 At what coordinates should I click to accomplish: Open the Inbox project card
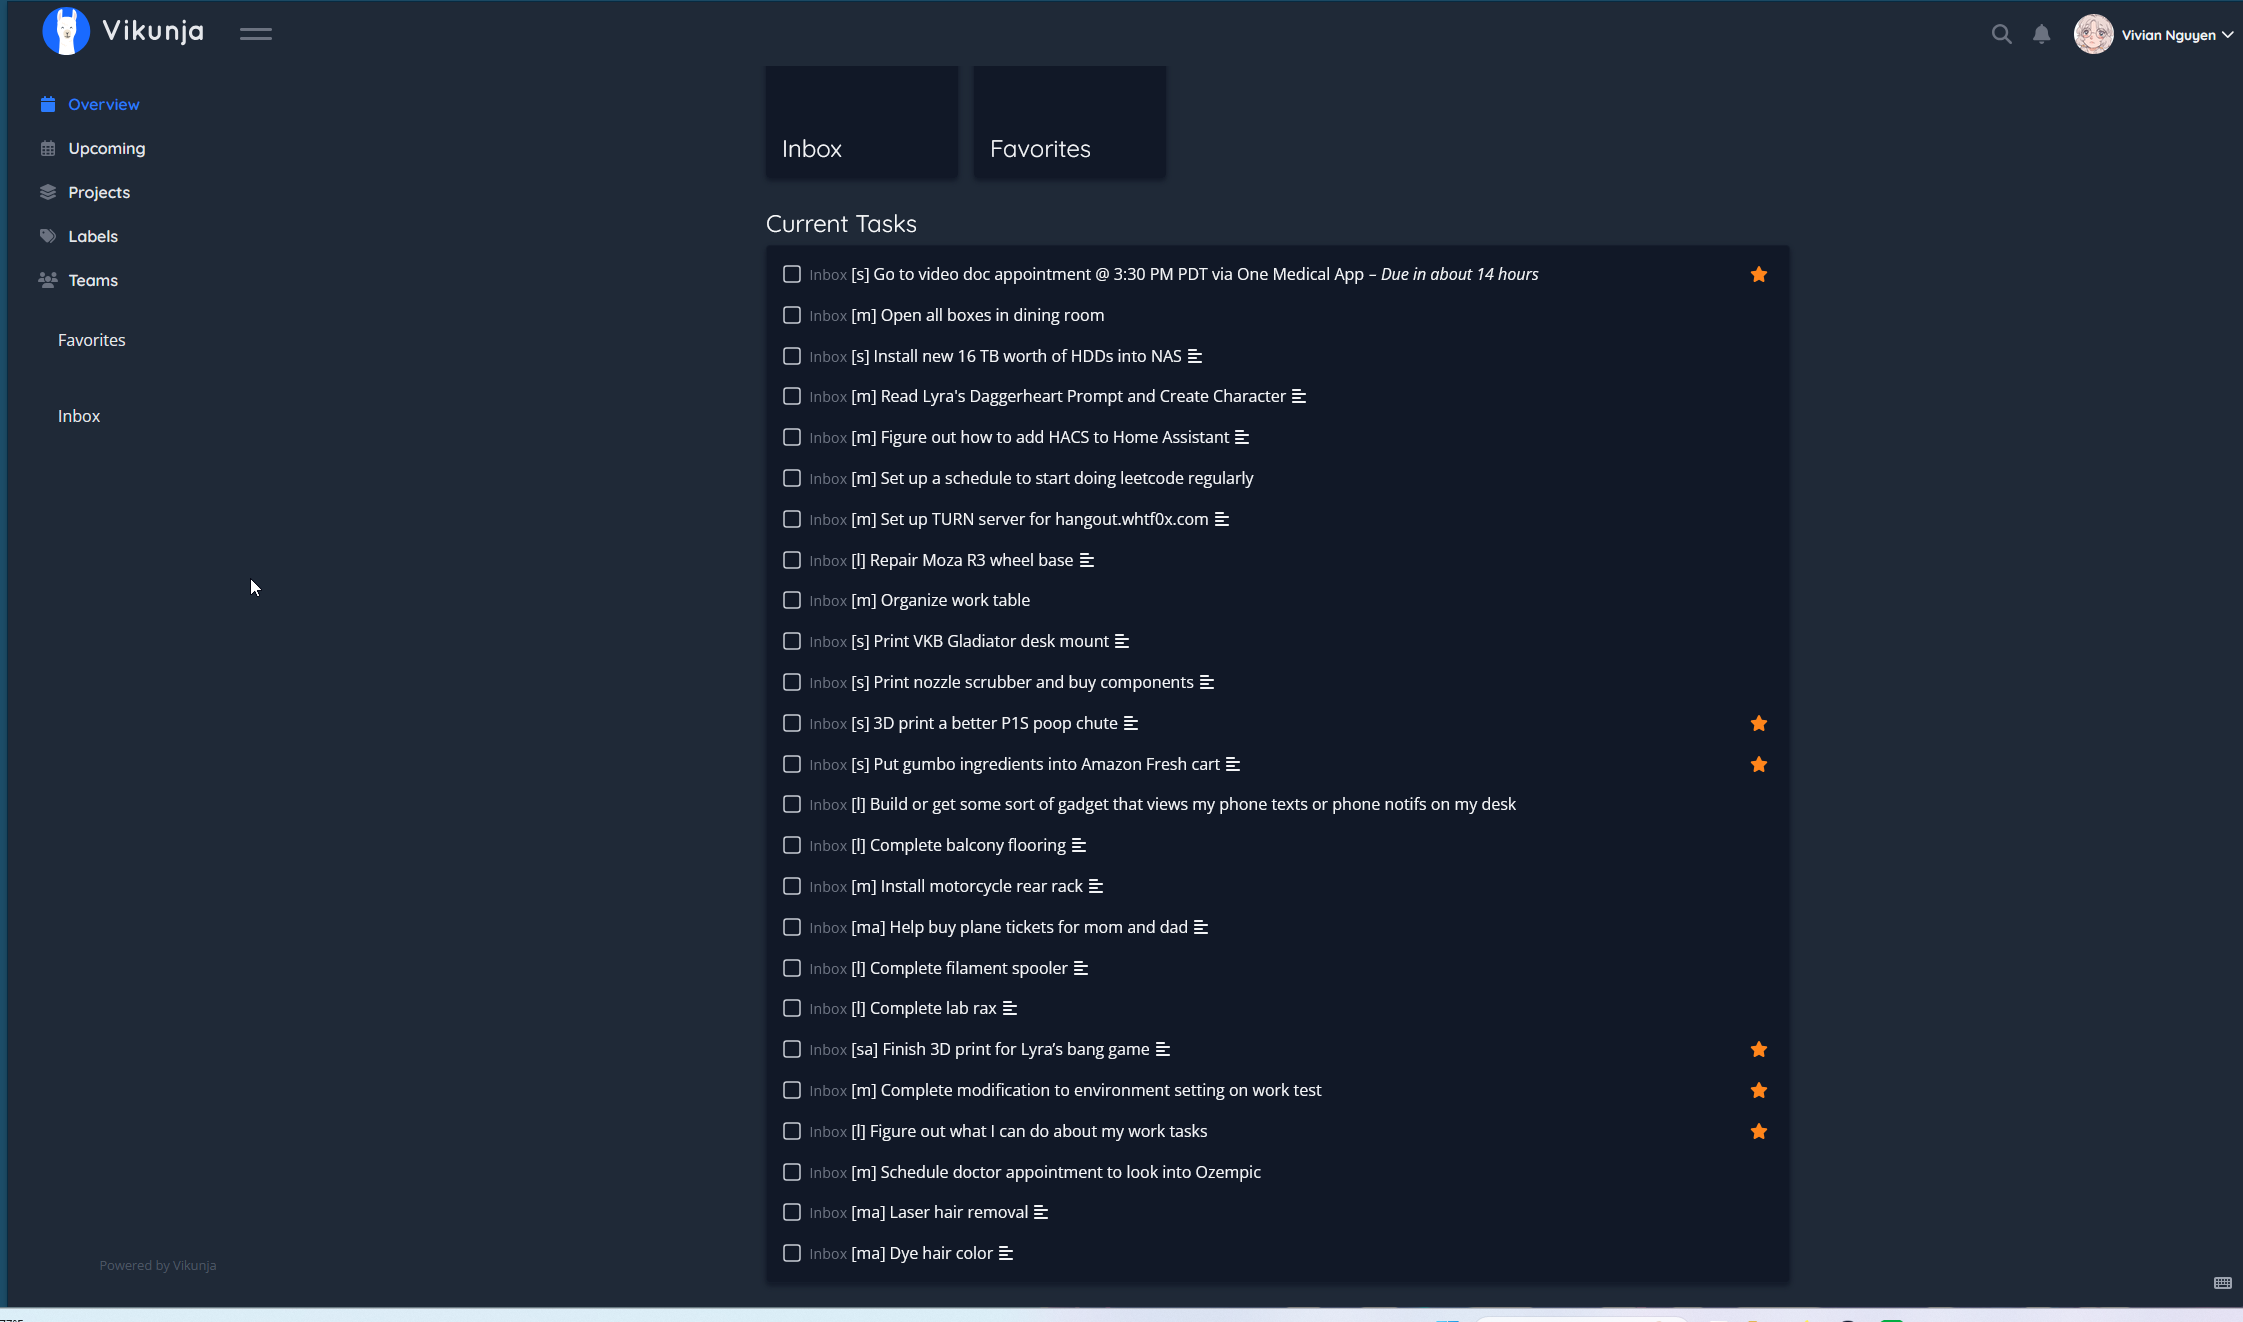tap(861, 123)
